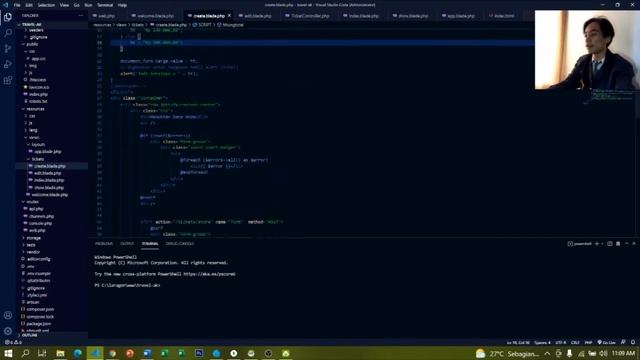The height and width of the screenshot is (360, 640).
Task: Open the File menu
Action: pos(17,5)
